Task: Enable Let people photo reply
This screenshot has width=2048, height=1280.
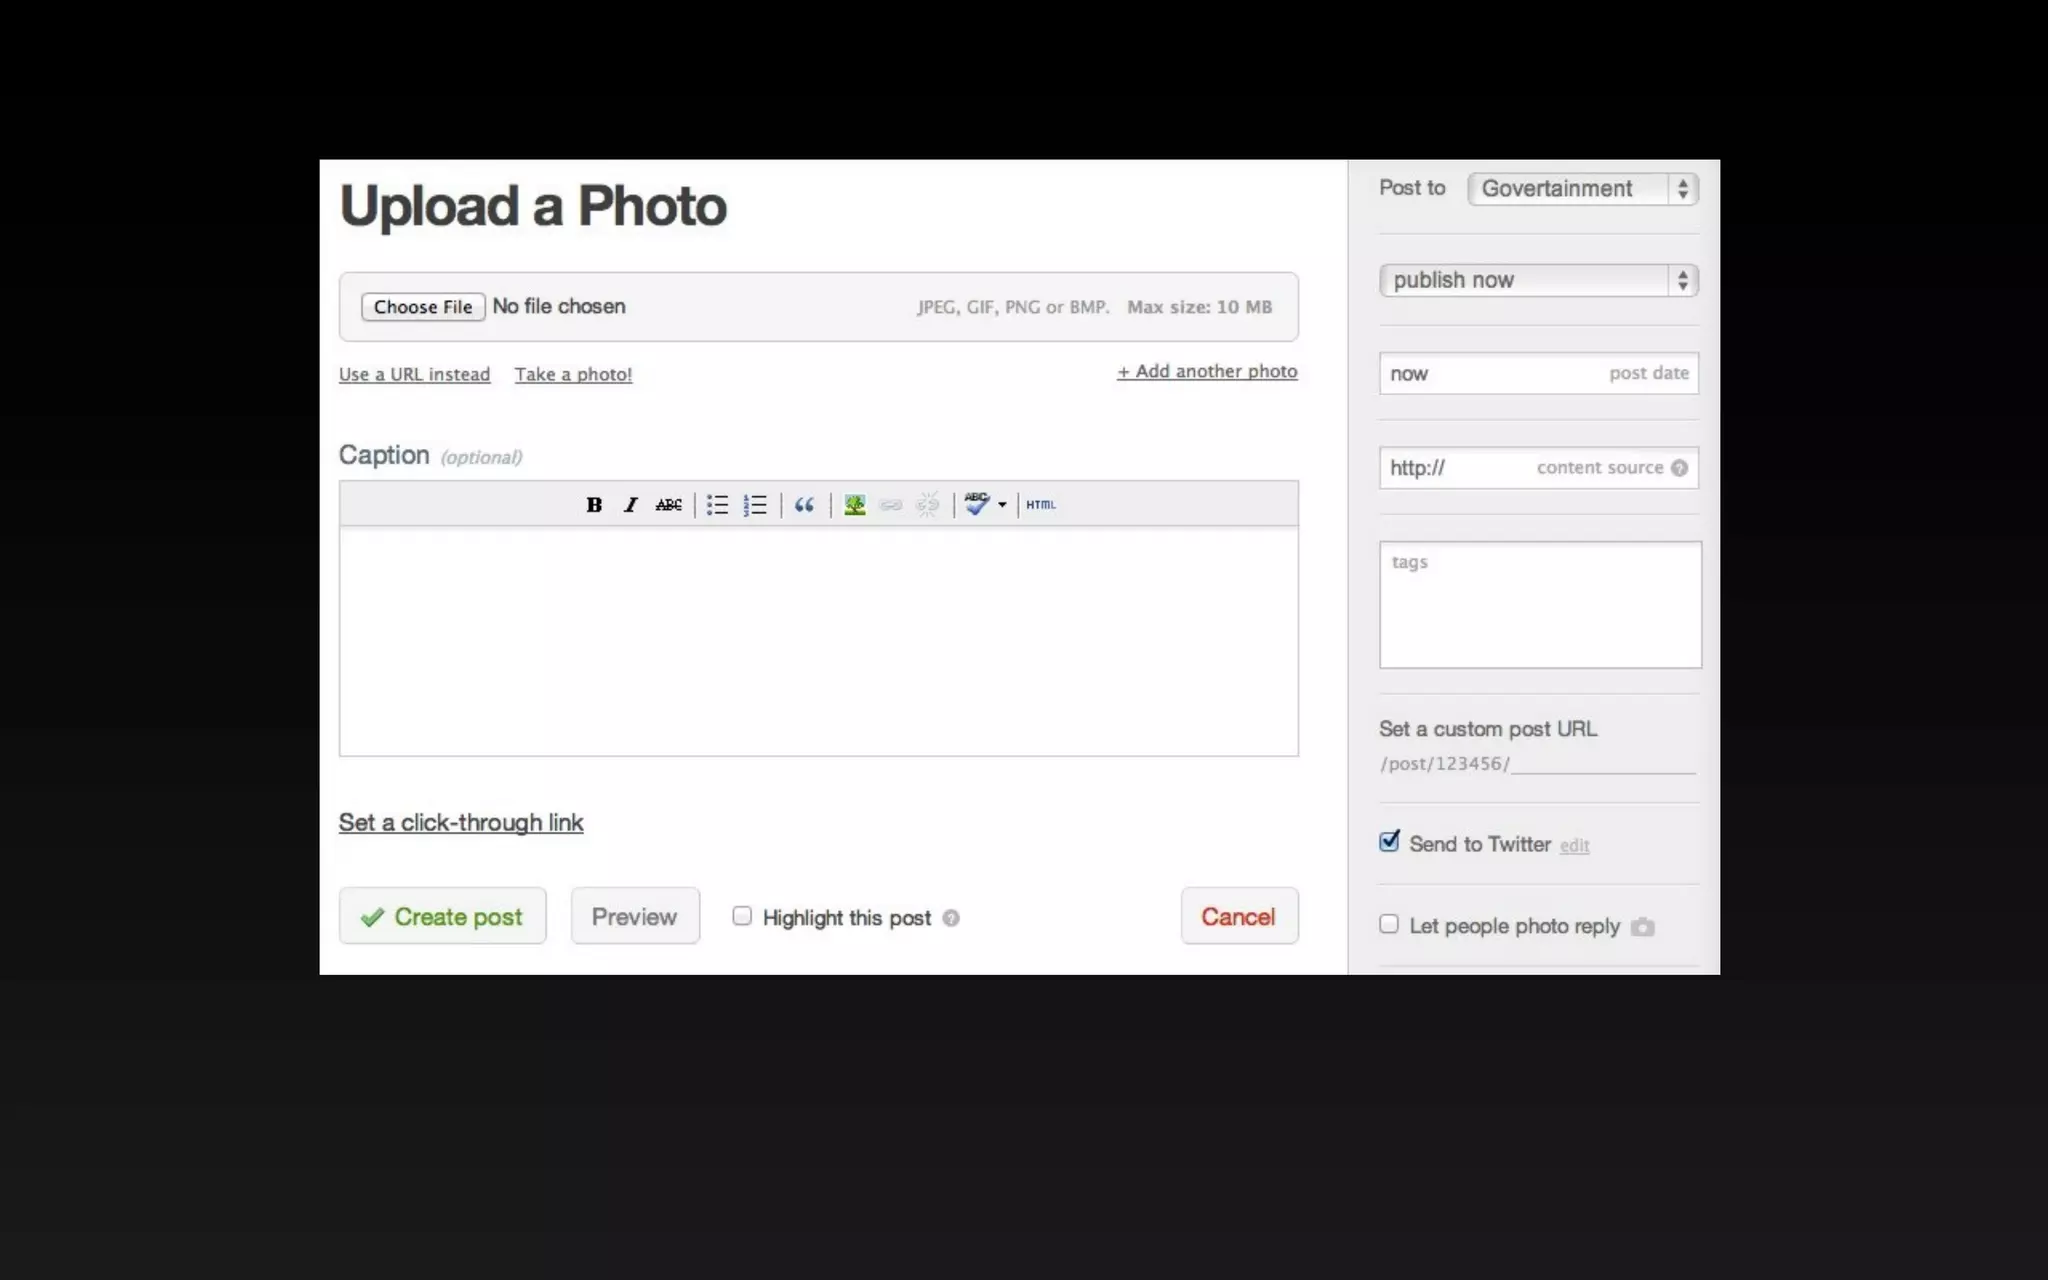Action: [x=1389, y=924]
